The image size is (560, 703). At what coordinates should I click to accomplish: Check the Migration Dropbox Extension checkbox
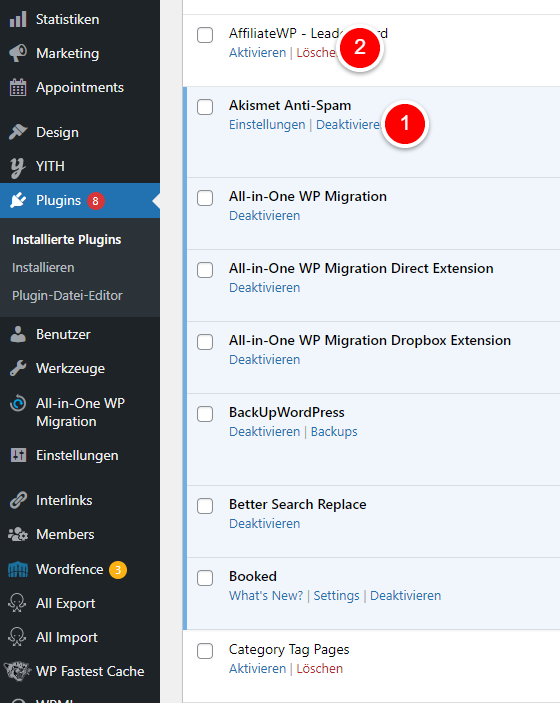point(205,342)
